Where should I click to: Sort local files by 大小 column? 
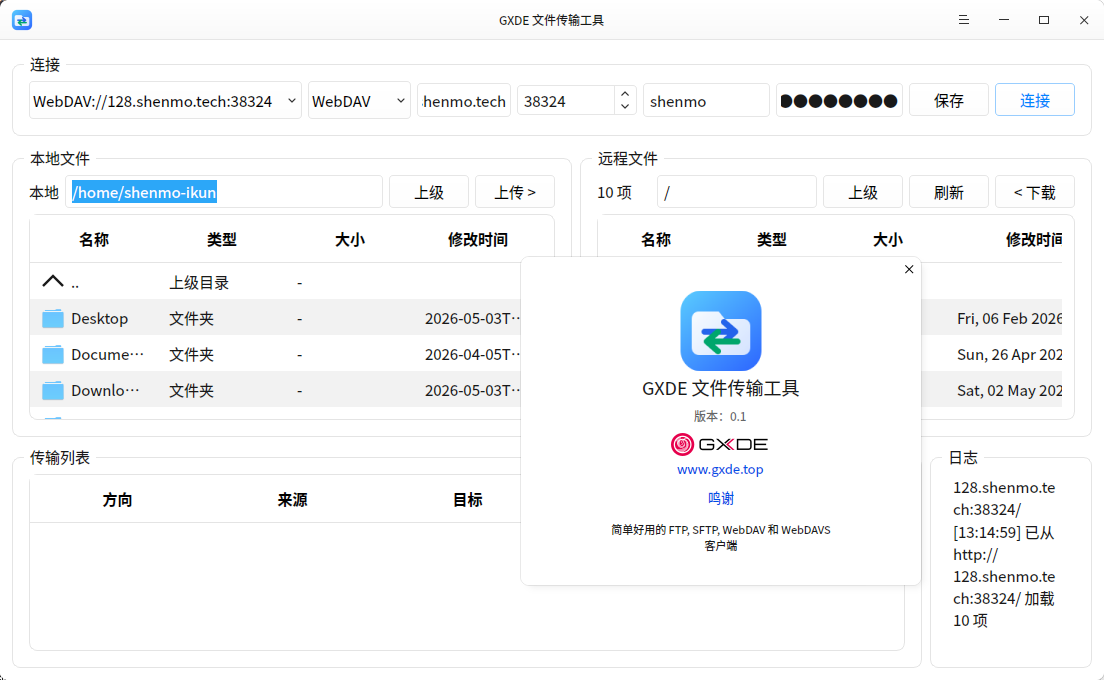coord(350,239)
